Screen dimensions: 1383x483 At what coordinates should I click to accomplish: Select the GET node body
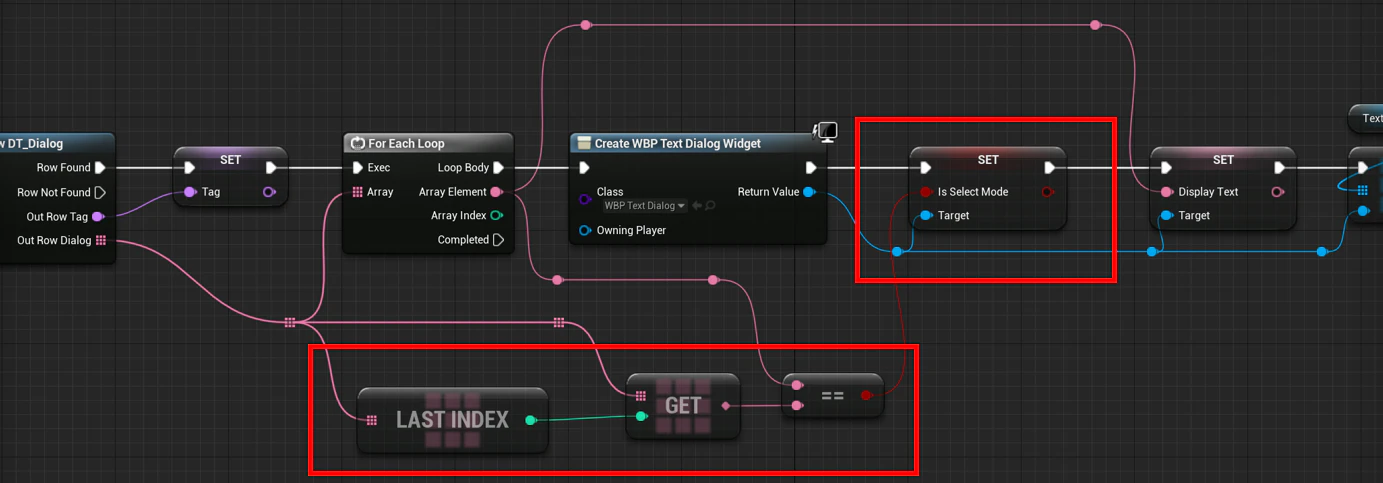tap(683, 406)
